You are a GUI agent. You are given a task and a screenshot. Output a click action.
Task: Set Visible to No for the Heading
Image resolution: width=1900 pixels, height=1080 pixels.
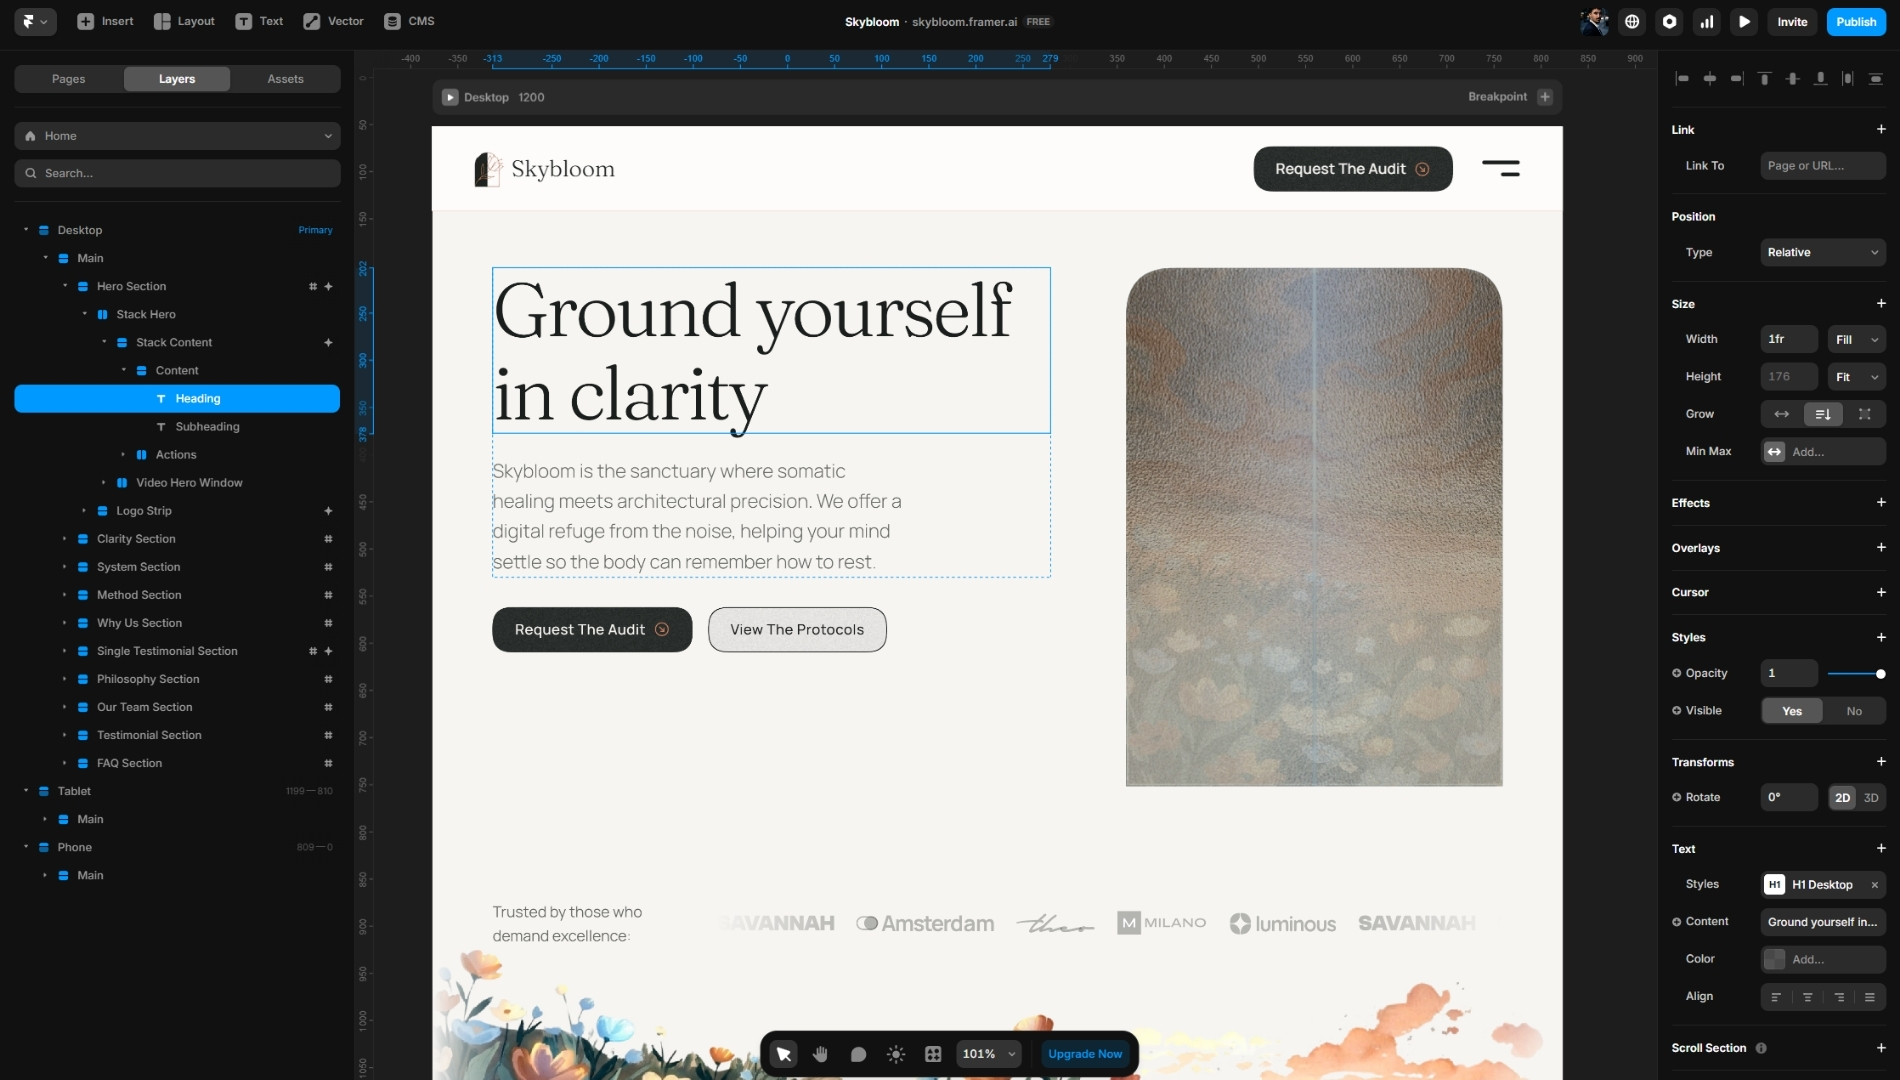(x=1854, y=710)
